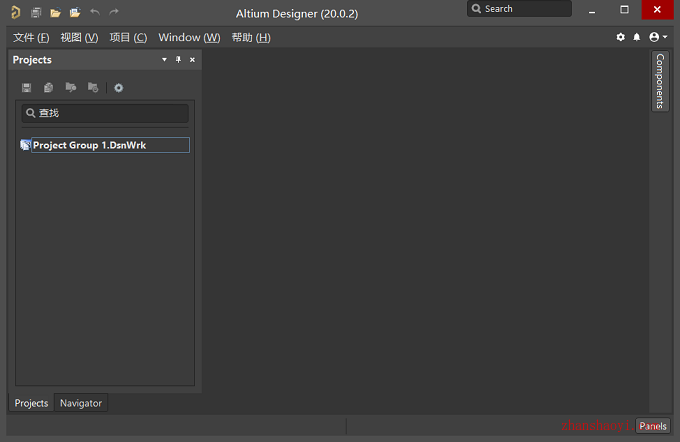The height and width of the screenshot is (442, 680).
Task: Click Compile project icon in Projects panel
Action: (49, 88)
